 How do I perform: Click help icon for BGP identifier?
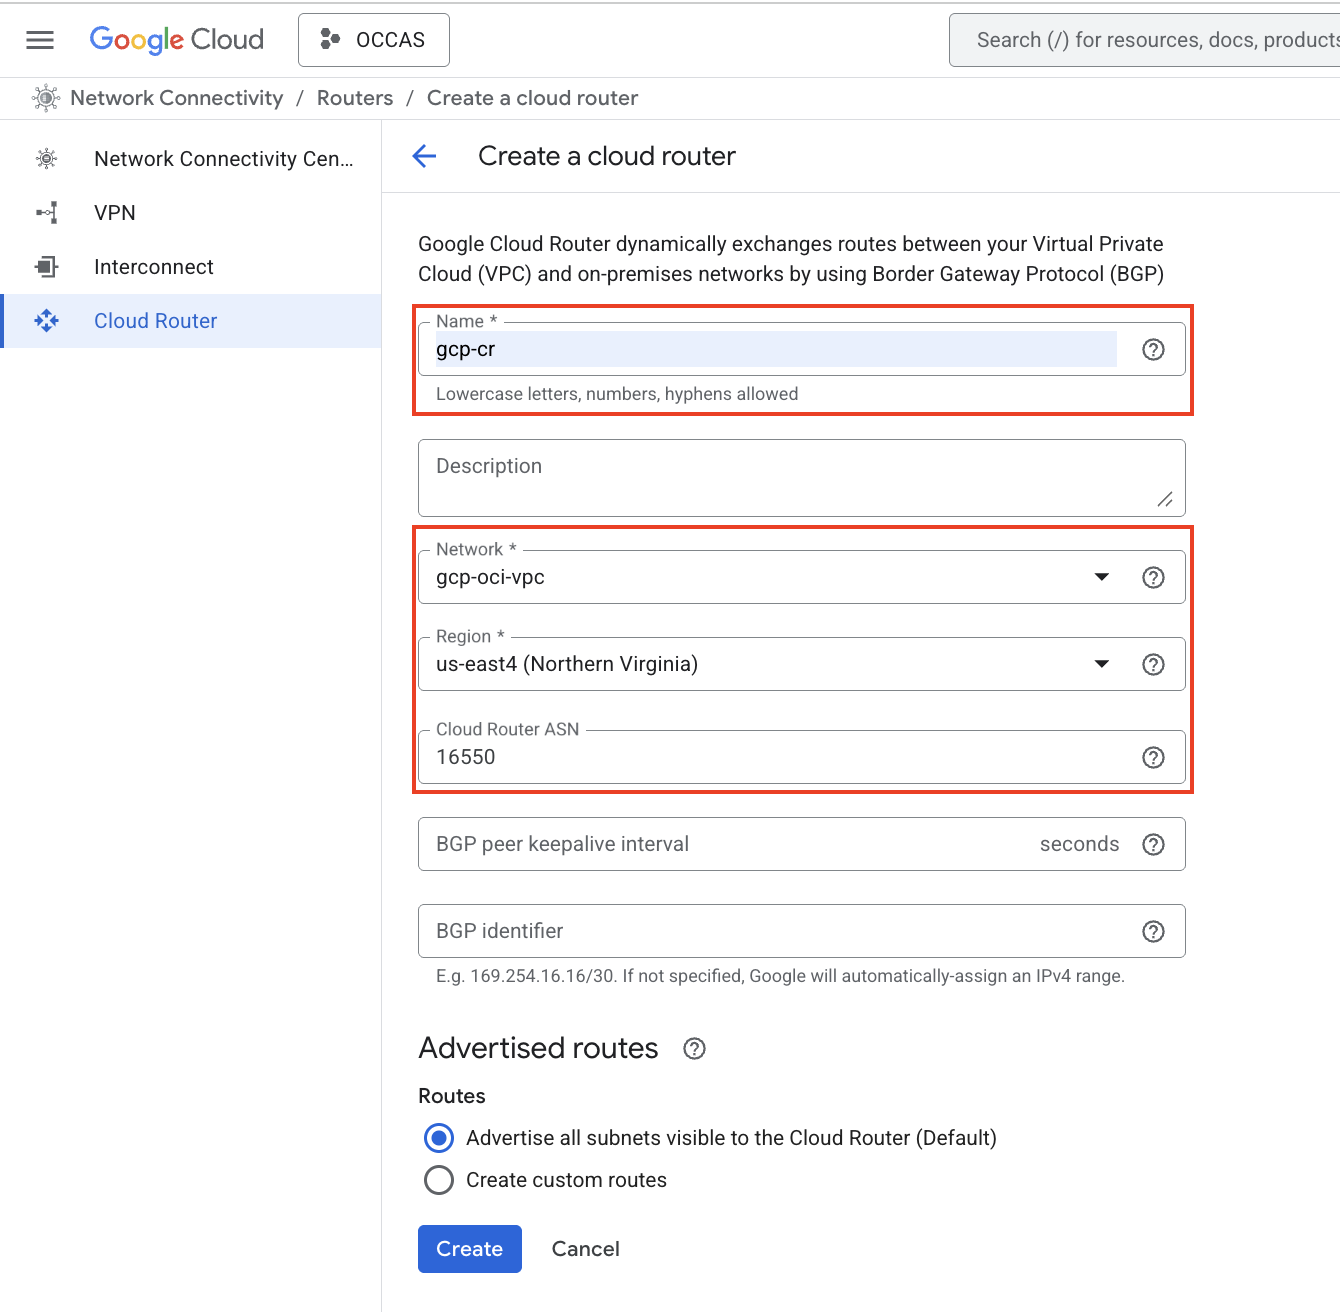click(1153, 931)
